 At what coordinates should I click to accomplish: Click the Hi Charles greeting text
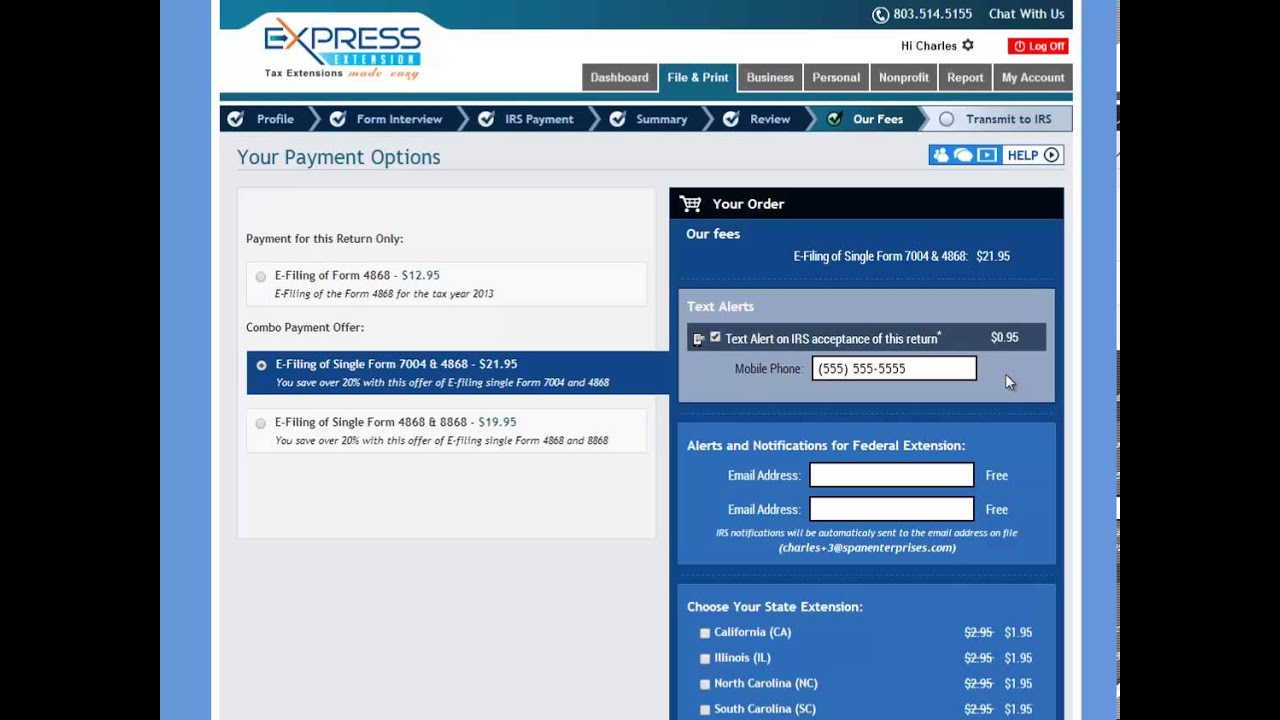point(929,46)
